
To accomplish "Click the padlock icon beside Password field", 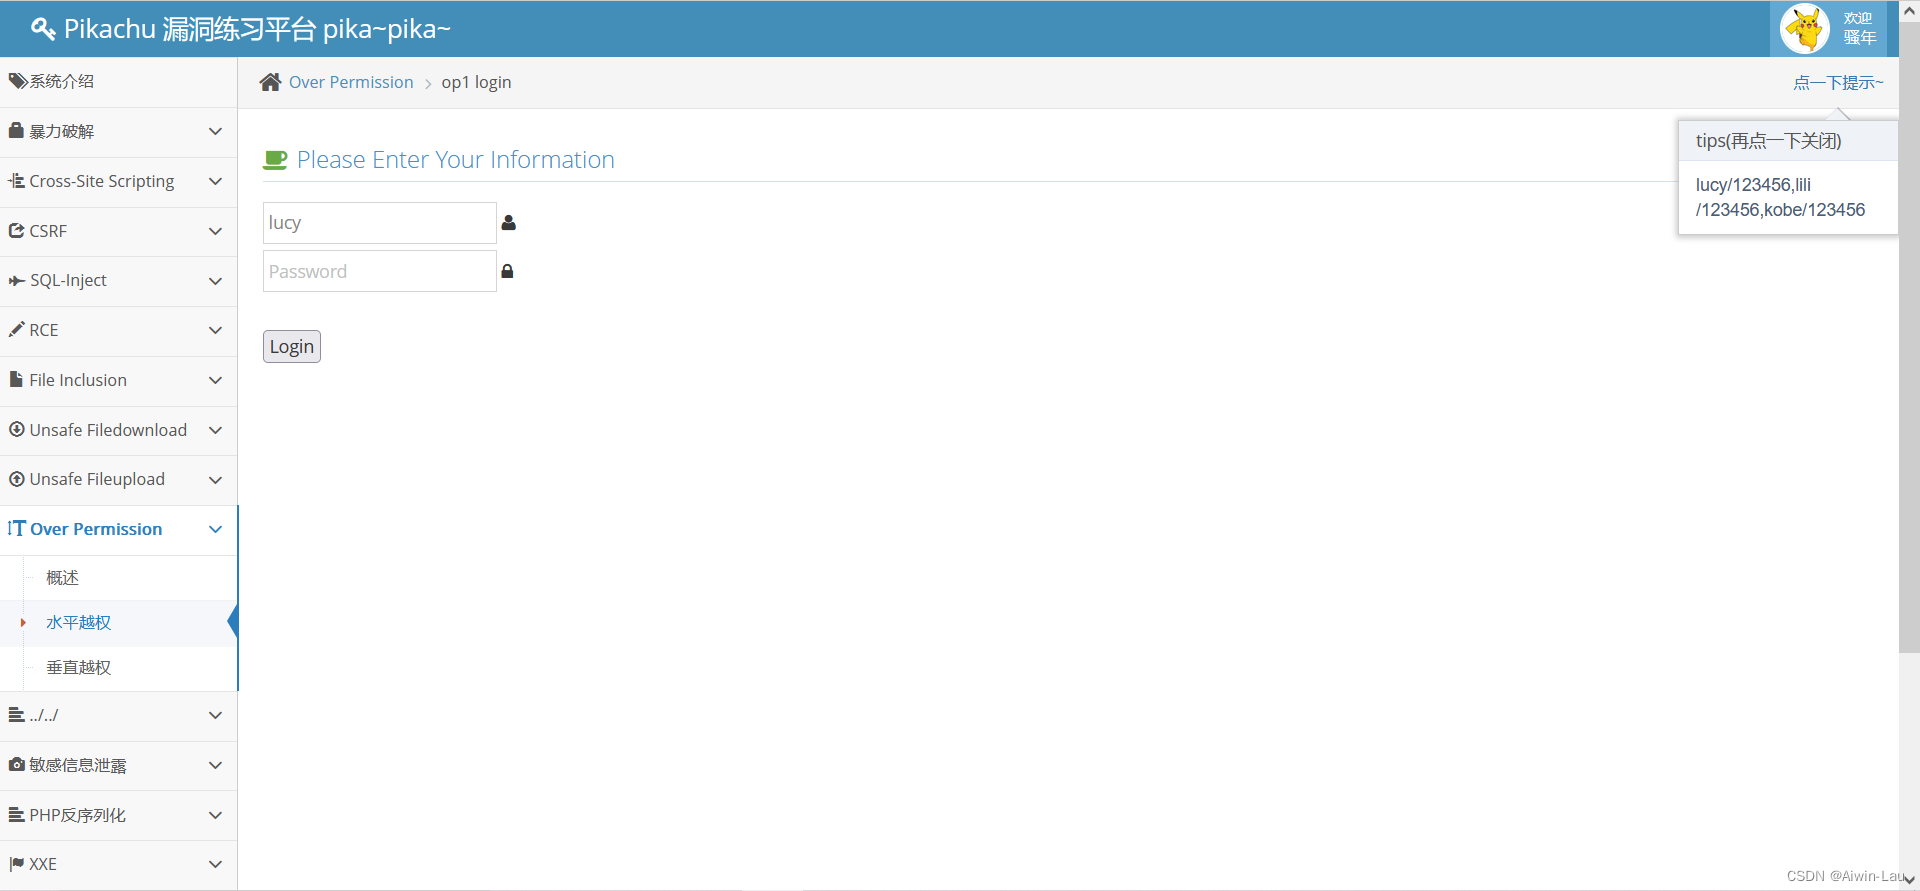I will pos(507,271).
